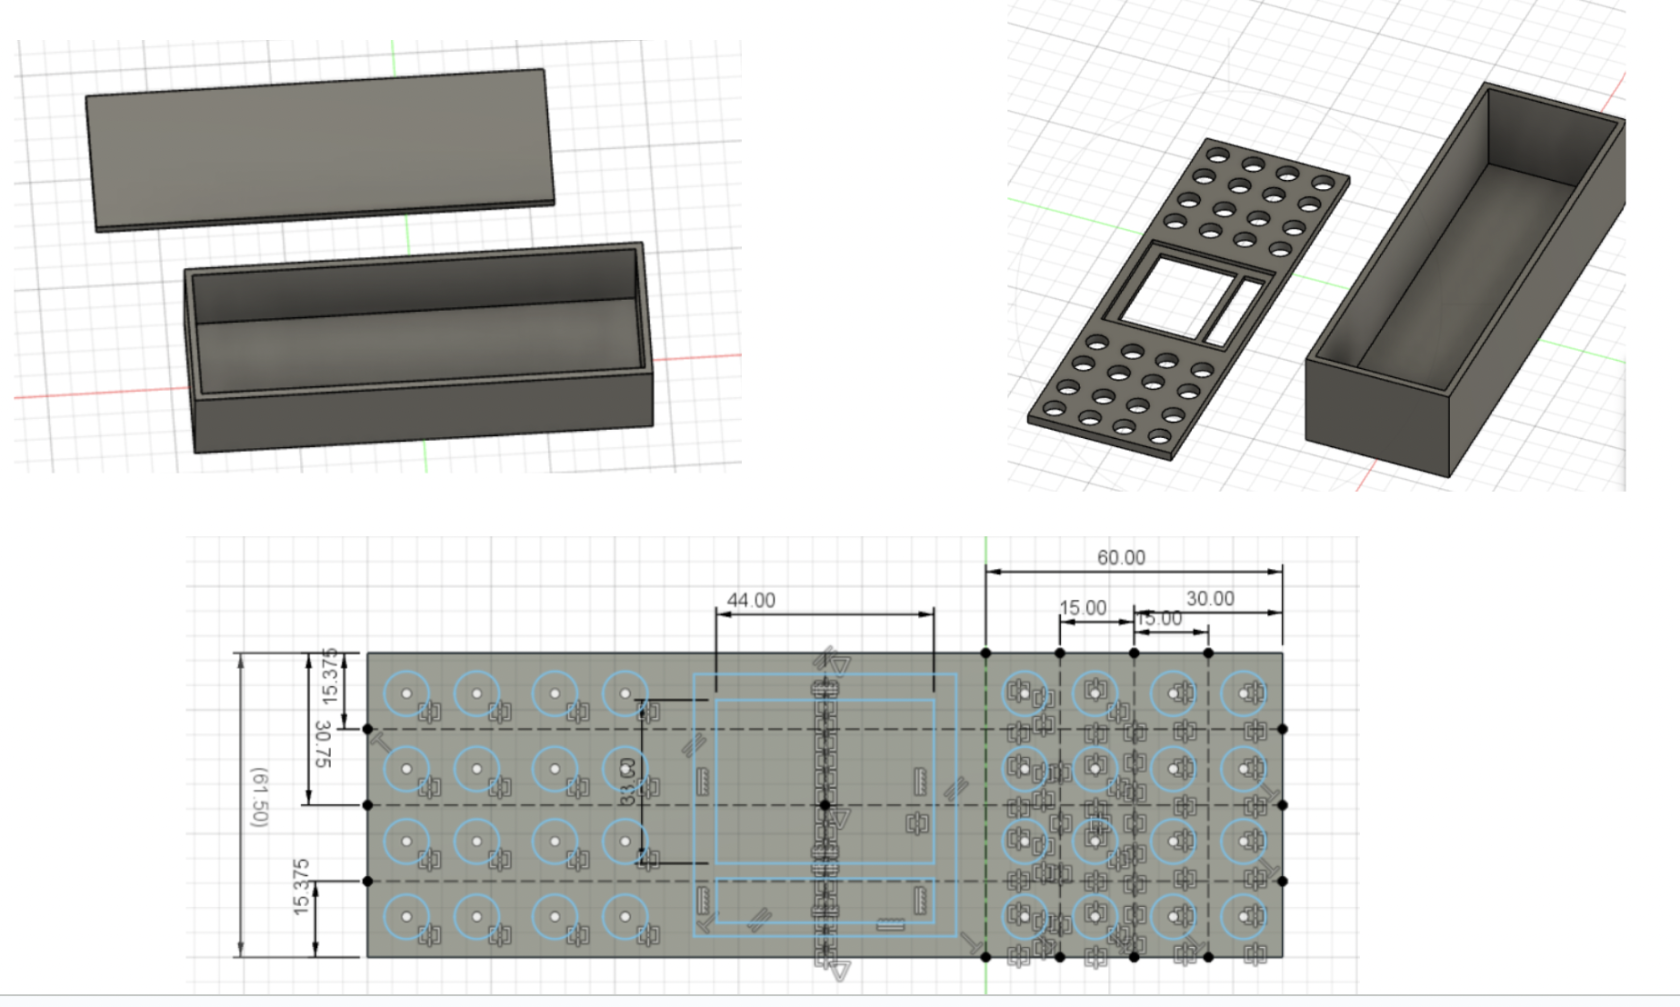The width and height of the screenshot is (1680, 1007).
Task: Select the 30.00 dimension label
Action: click(1210, 598)
